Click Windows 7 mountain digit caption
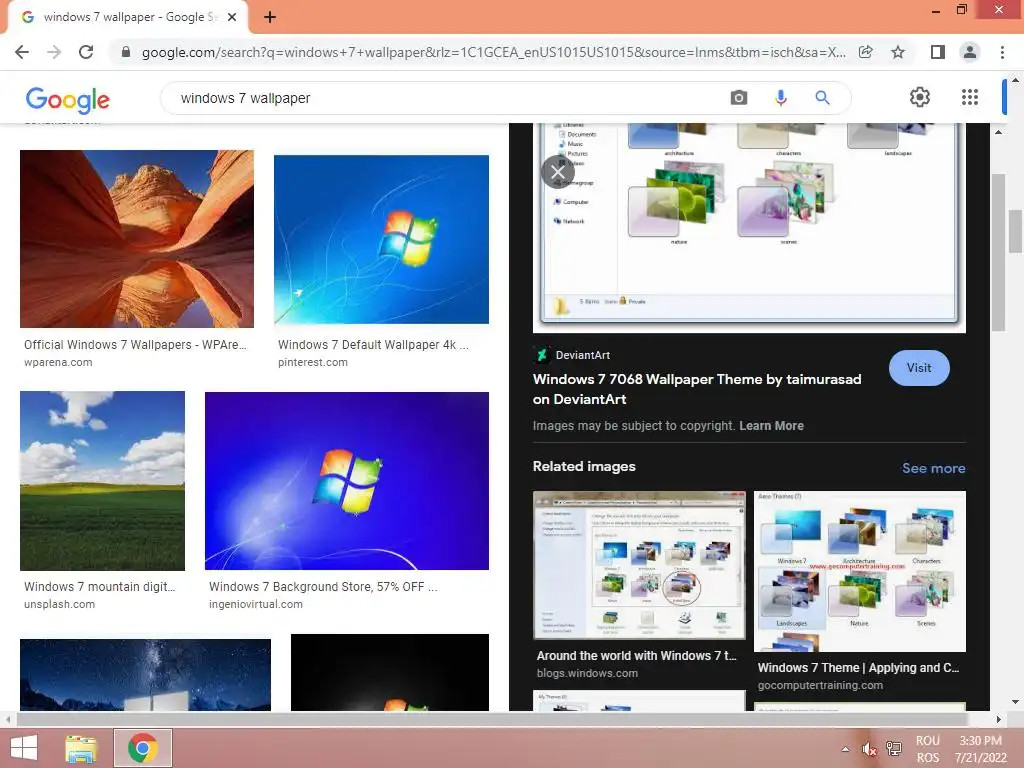 point(99,586)
